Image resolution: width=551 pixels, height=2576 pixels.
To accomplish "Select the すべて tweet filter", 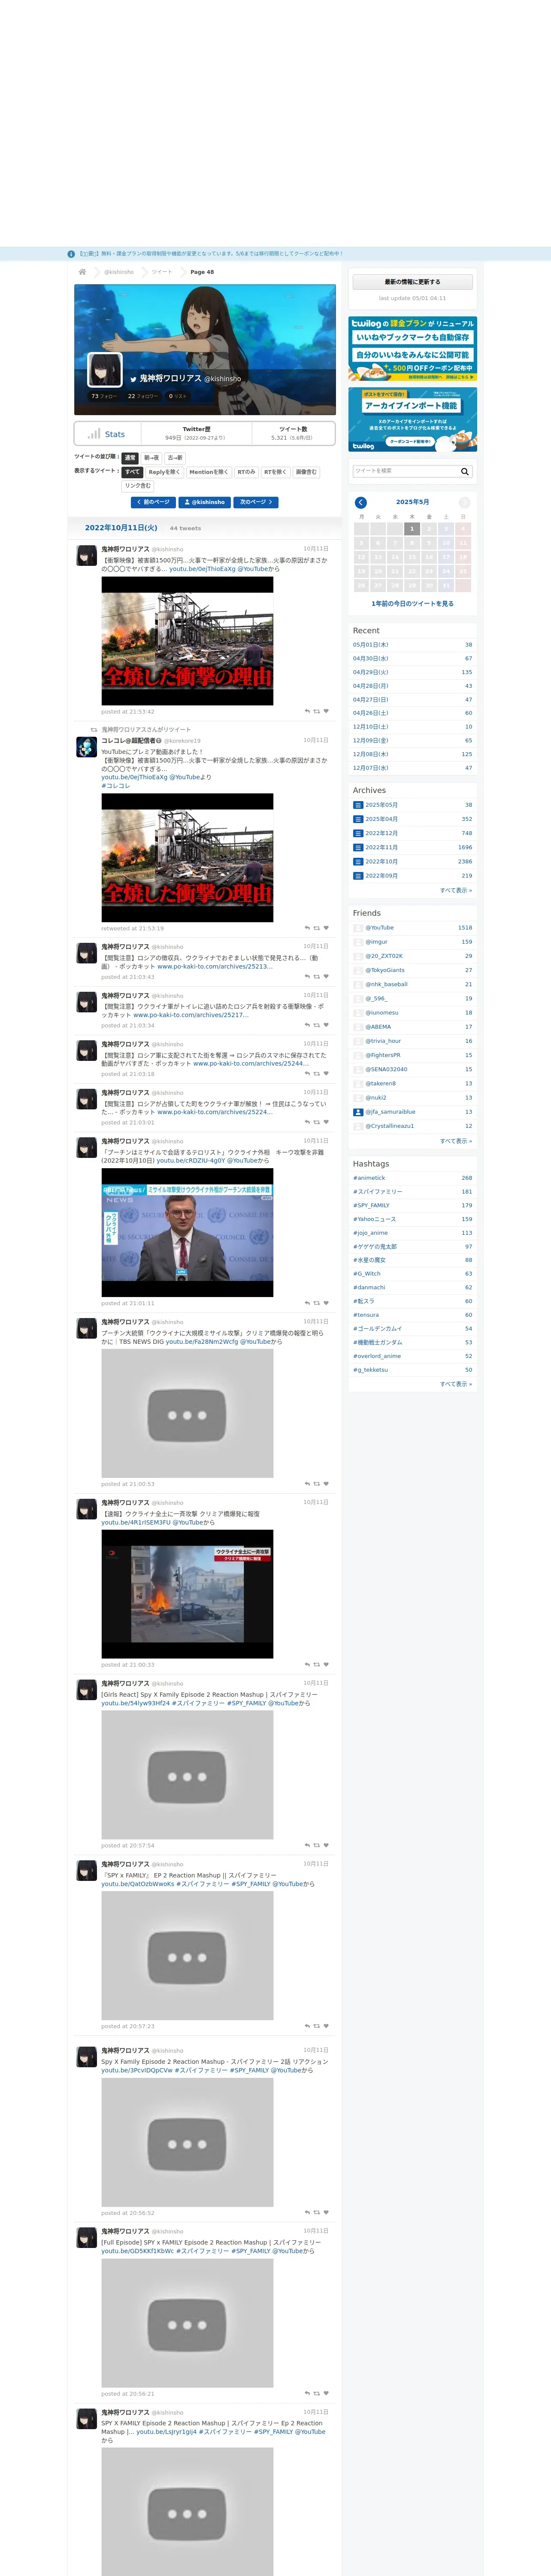I will click(132, 472).
